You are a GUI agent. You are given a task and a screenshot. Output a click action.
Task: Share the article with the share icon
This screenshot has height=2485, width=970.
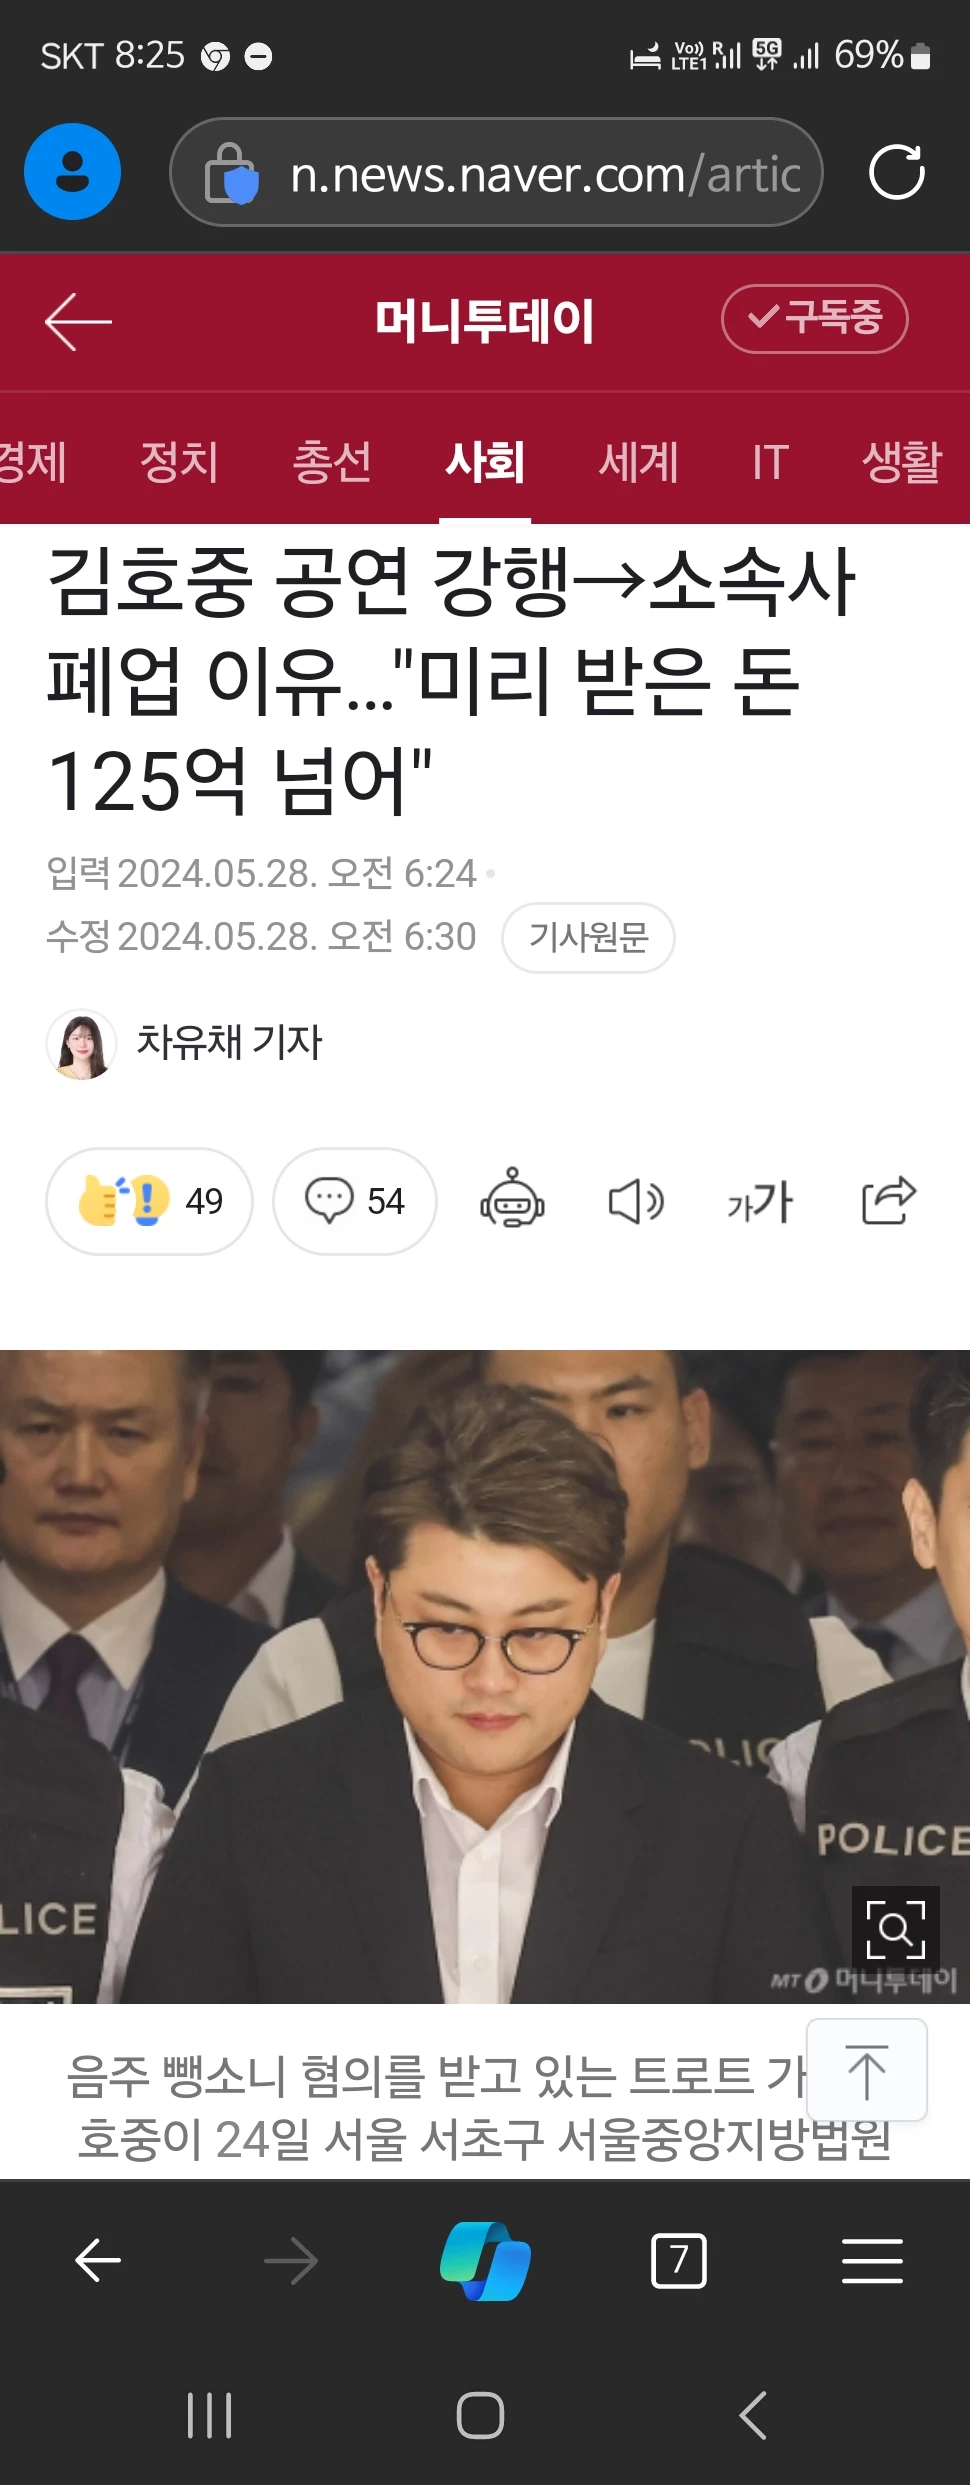click(x=889, y=1199)
